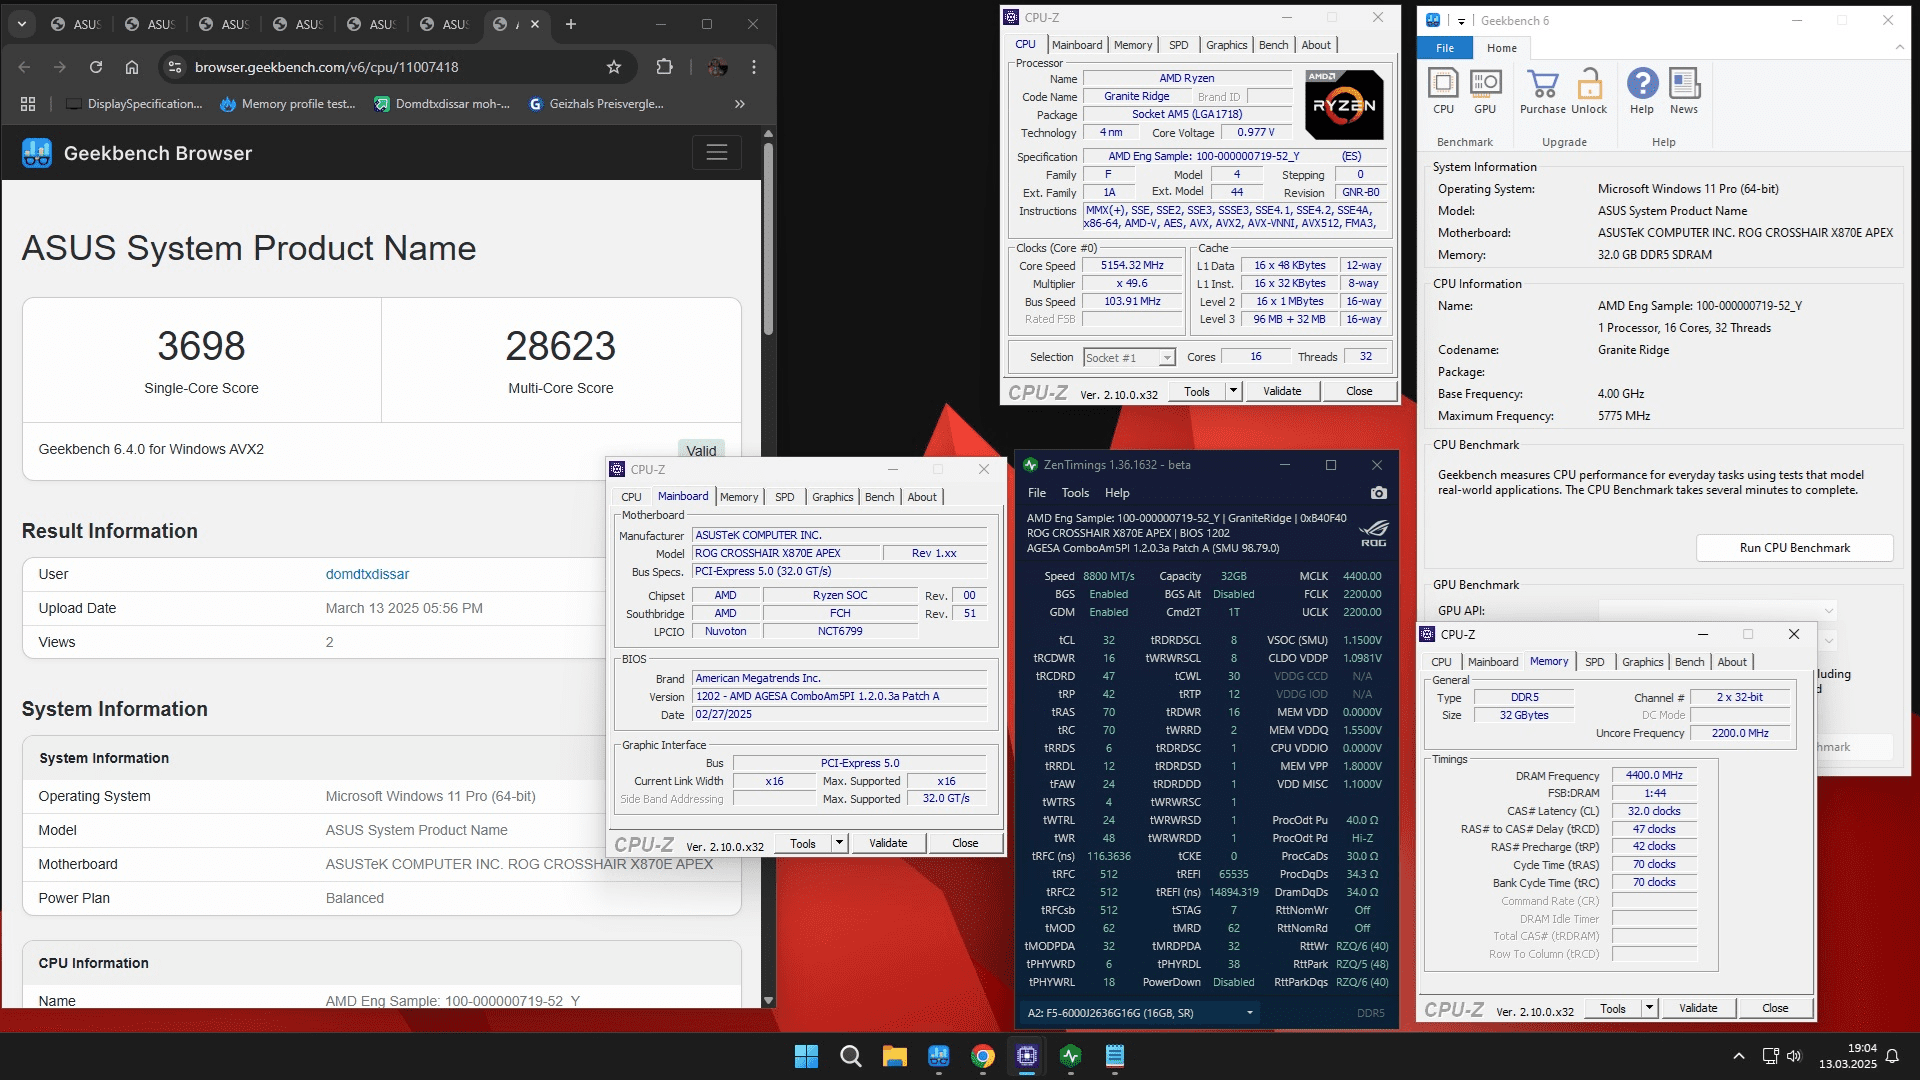
Task: Open Notepad from the taskbar
Action: [1115, 1056]
